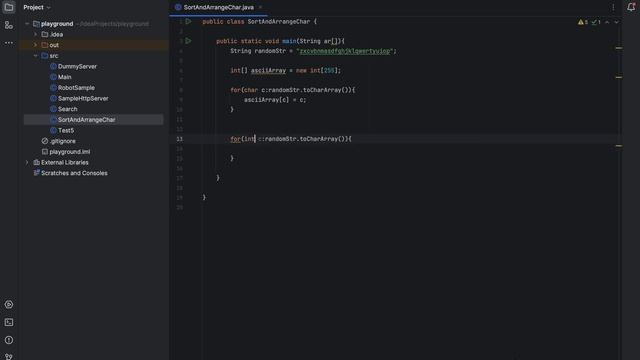640x360 pixels.
Task: Collapse the playground root folder
Action: pos(27,24)
